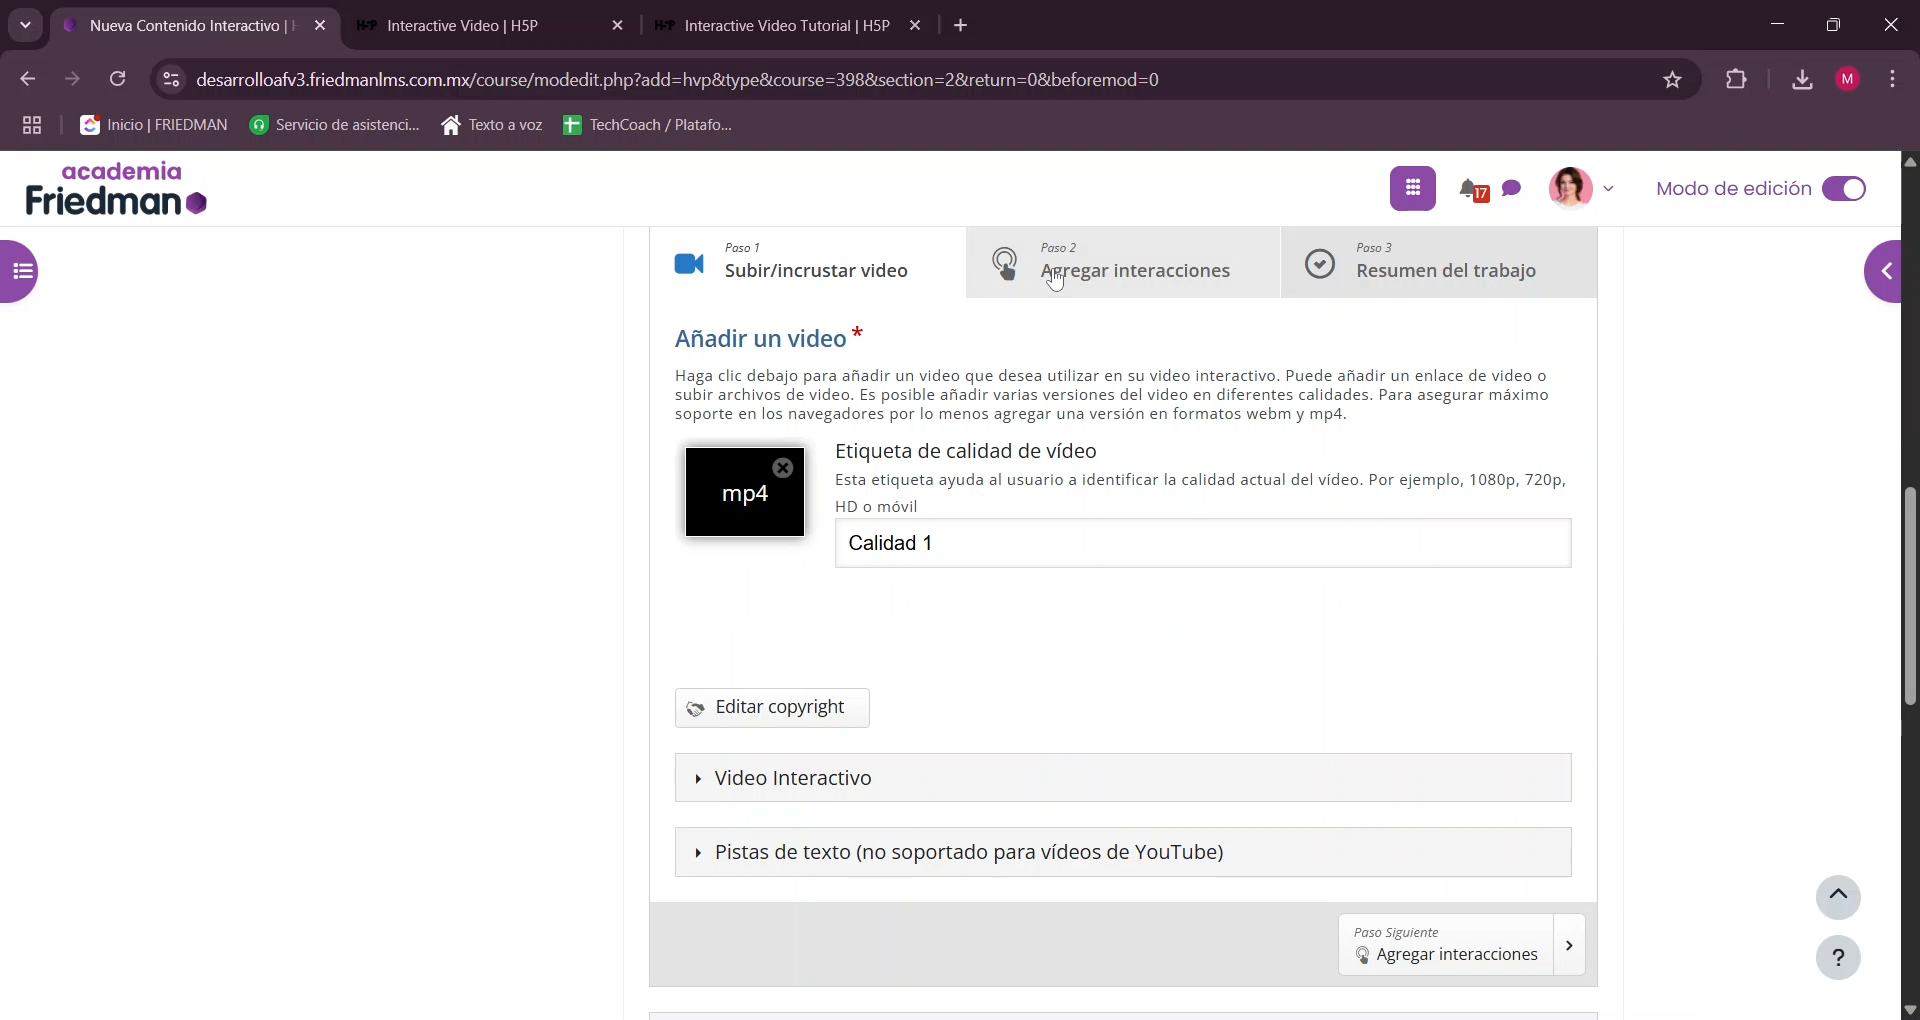
Task: Switch to Paso 3 Resumen del trabajo tab
Action: coord(1439,262)
